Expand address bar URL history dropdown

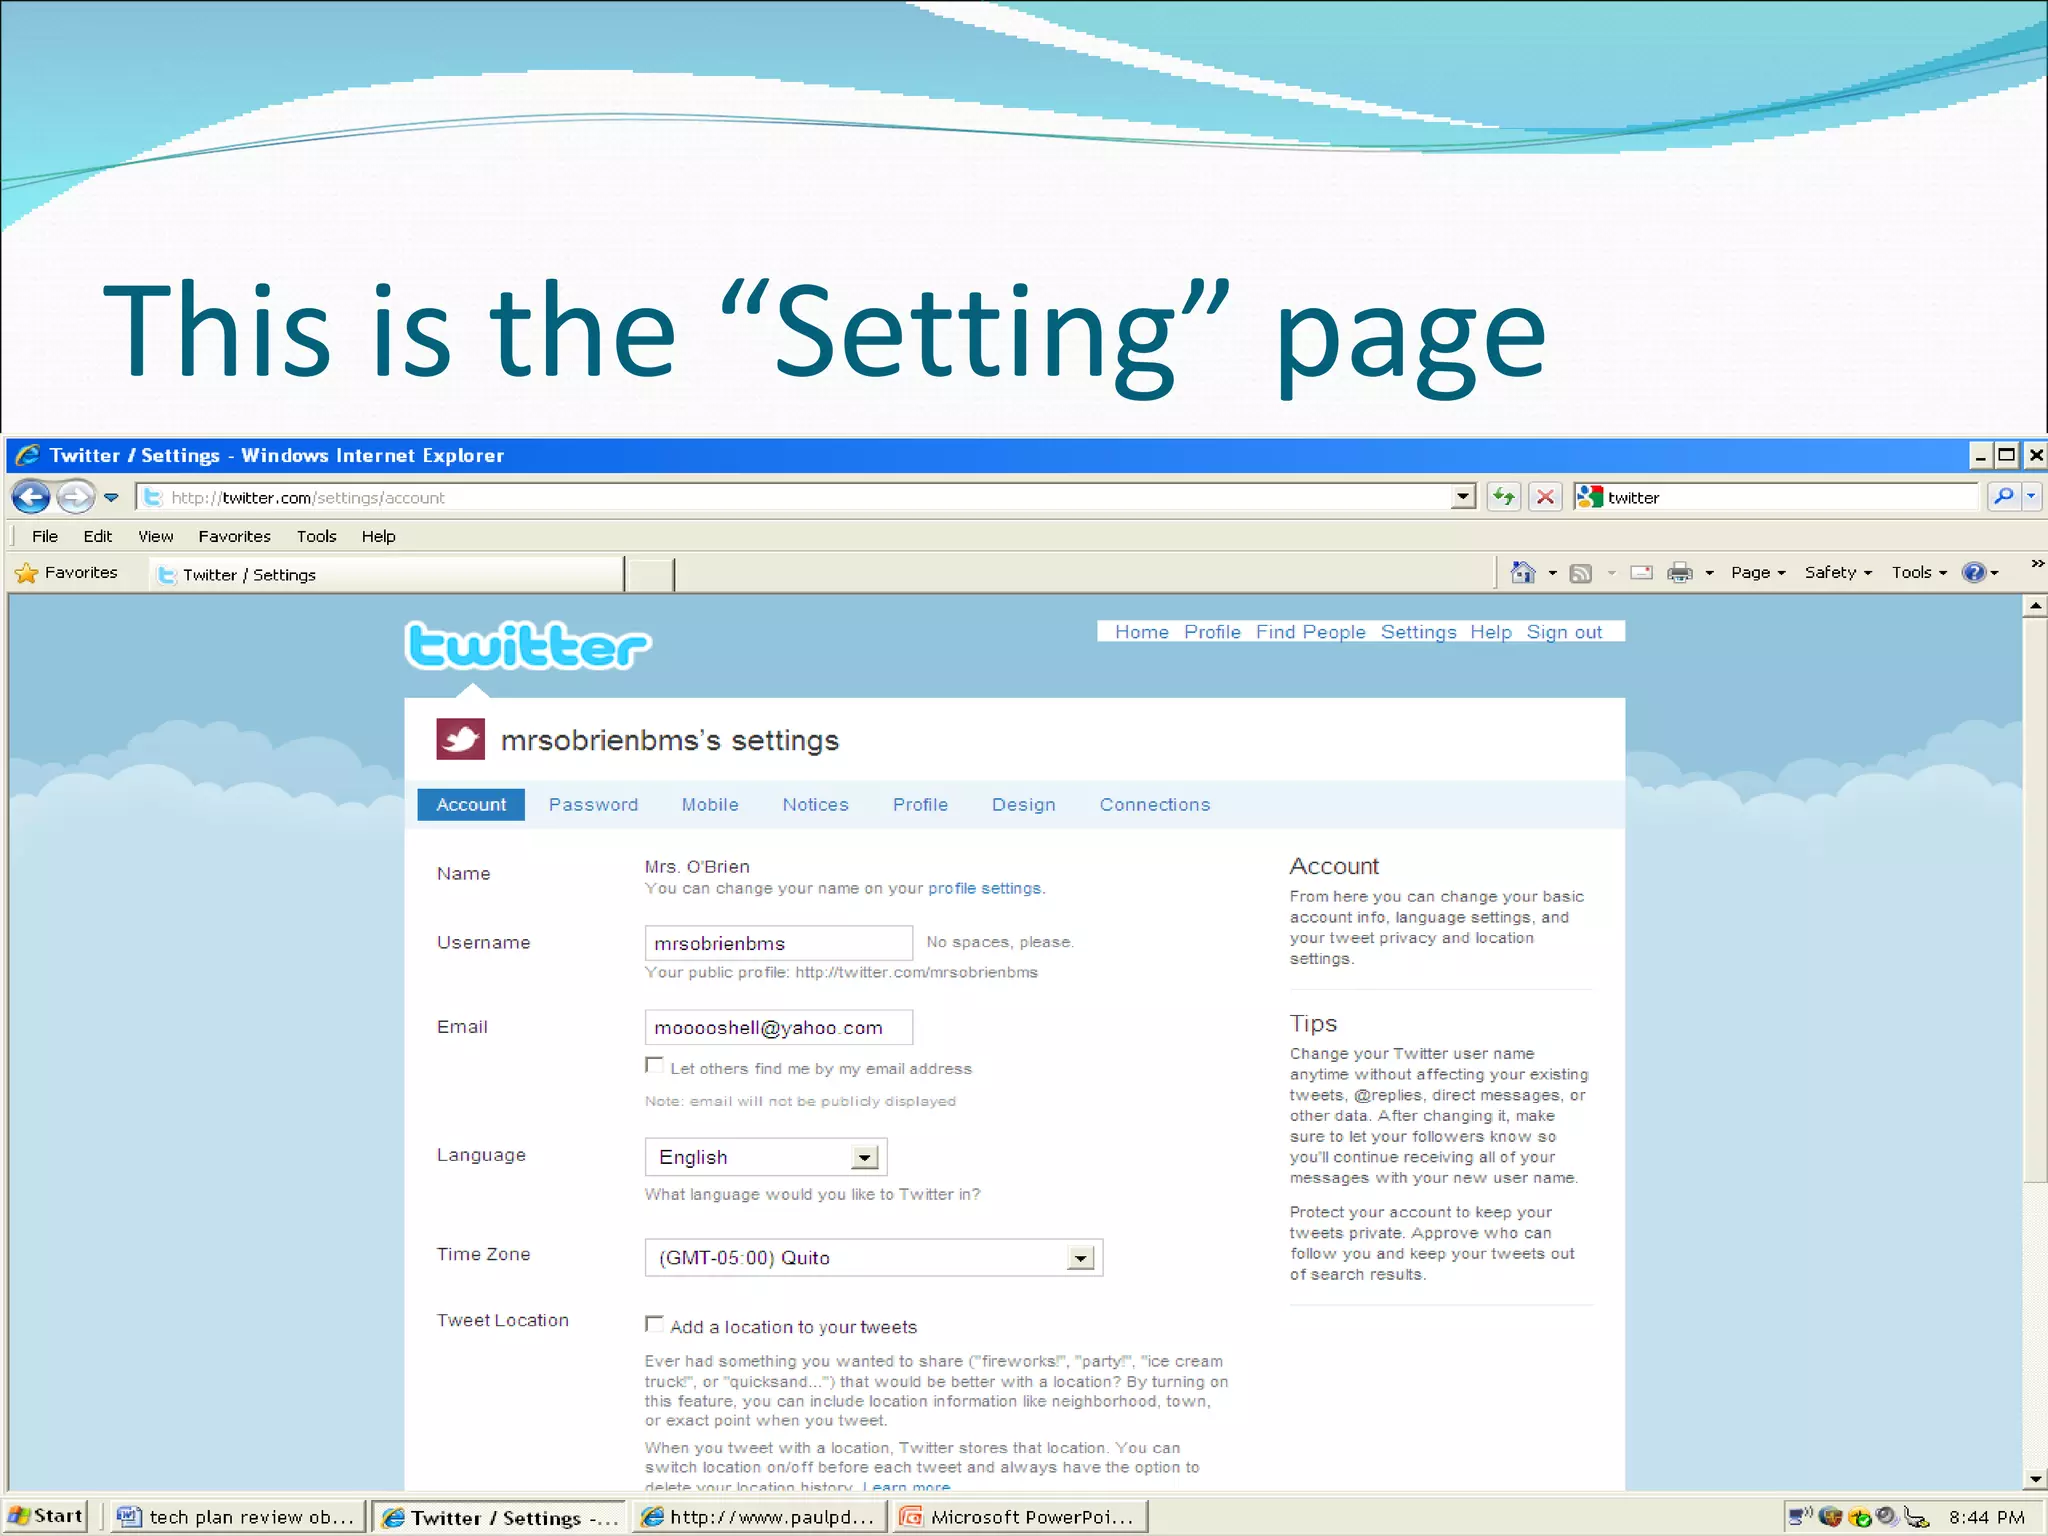[1463, 497]
